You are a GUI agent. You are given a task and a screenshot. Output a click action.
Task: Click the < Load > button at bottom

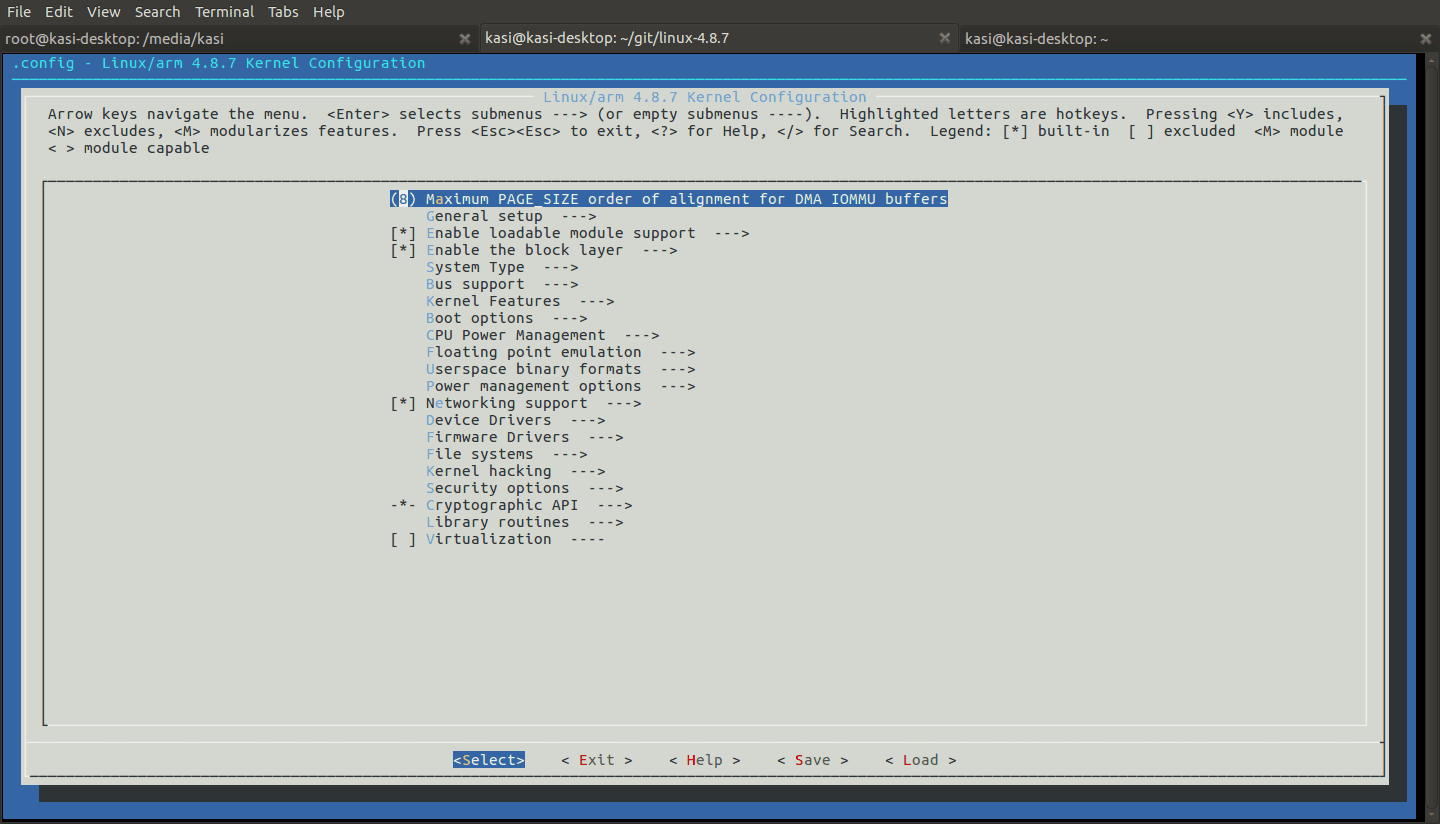[920, 760]
